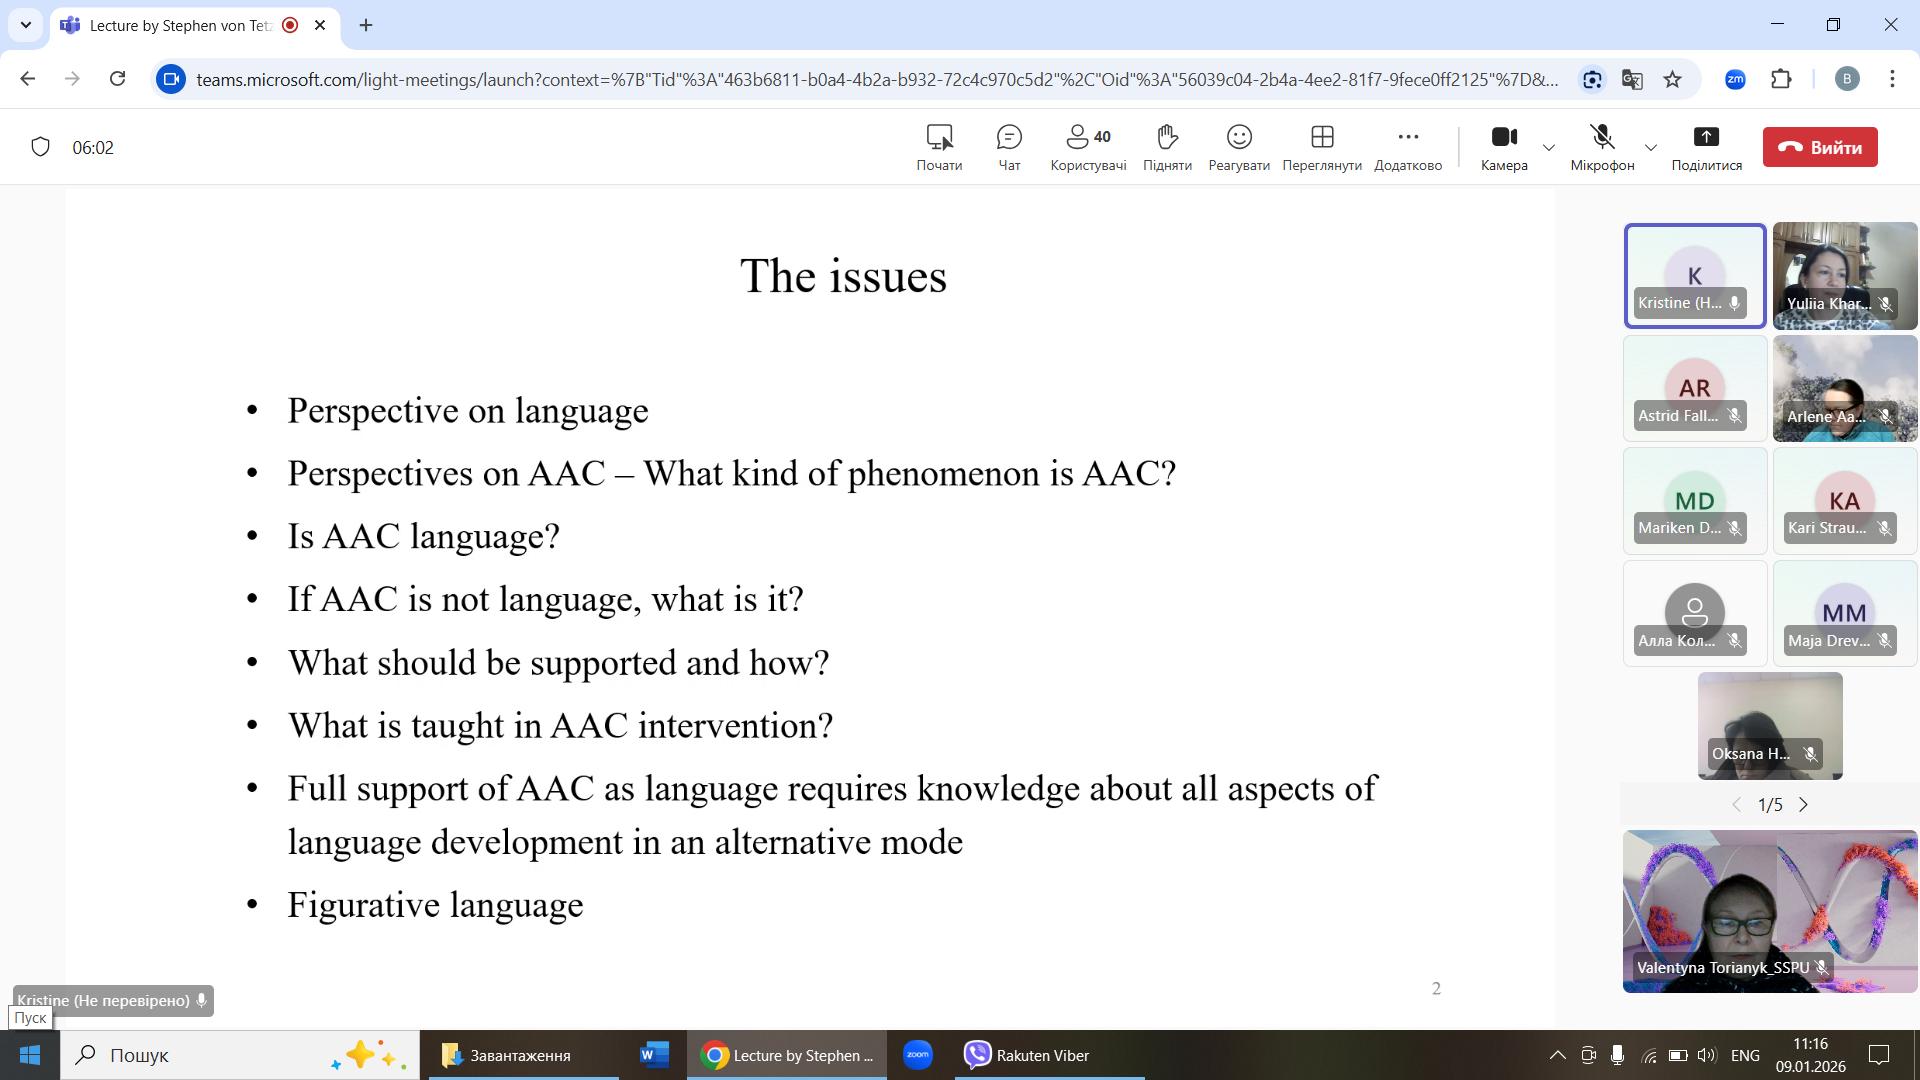This screenshot has width=1920, height=1080.
Task: Toggle the camera (Камера) on
Action: 1503,147
